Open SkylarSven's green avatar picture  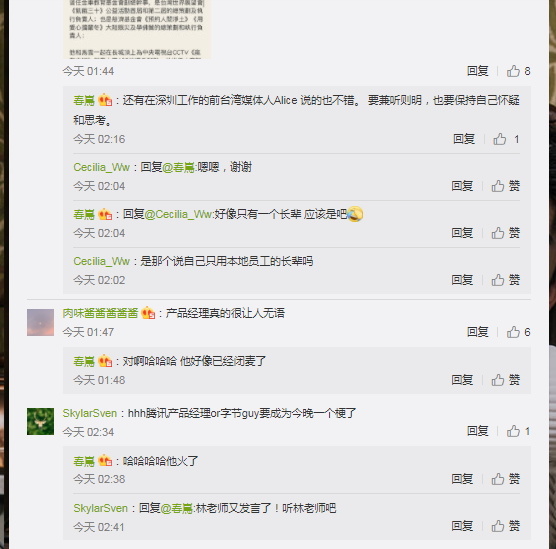40,421
